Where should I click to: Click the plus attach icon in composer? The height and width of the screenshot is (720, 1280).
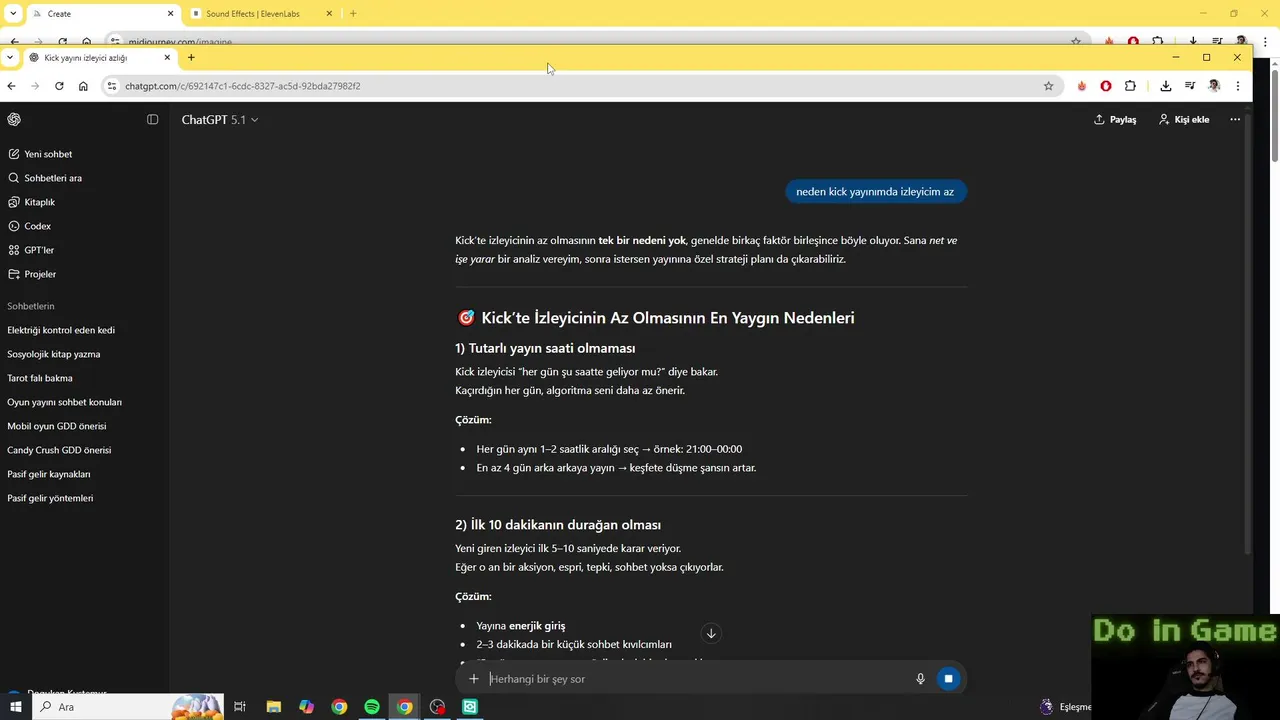coord(474,679)
